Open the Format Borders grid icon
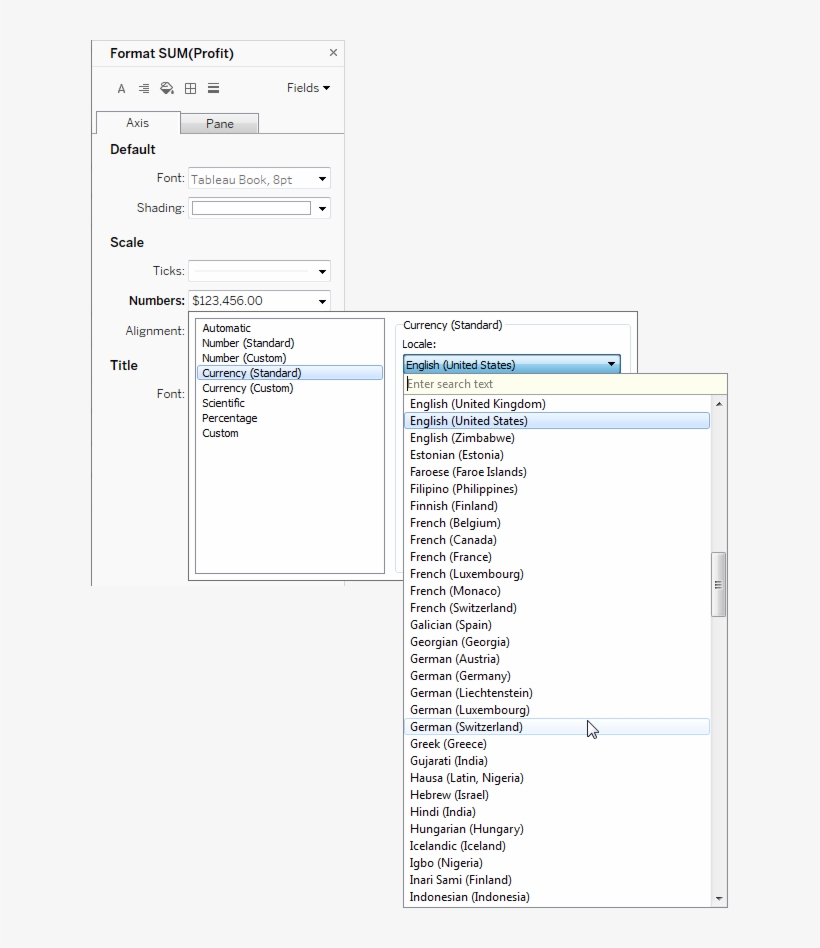Viewport: 820px width, 948px height. coord(190,89)
